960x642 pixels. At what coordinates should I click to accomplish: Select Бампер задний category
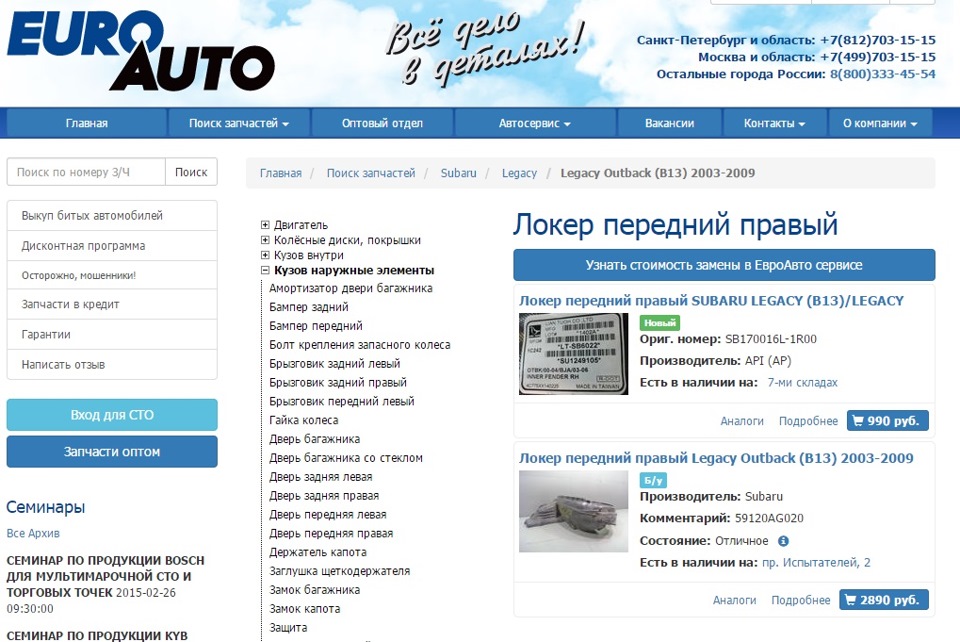[309, 307]
